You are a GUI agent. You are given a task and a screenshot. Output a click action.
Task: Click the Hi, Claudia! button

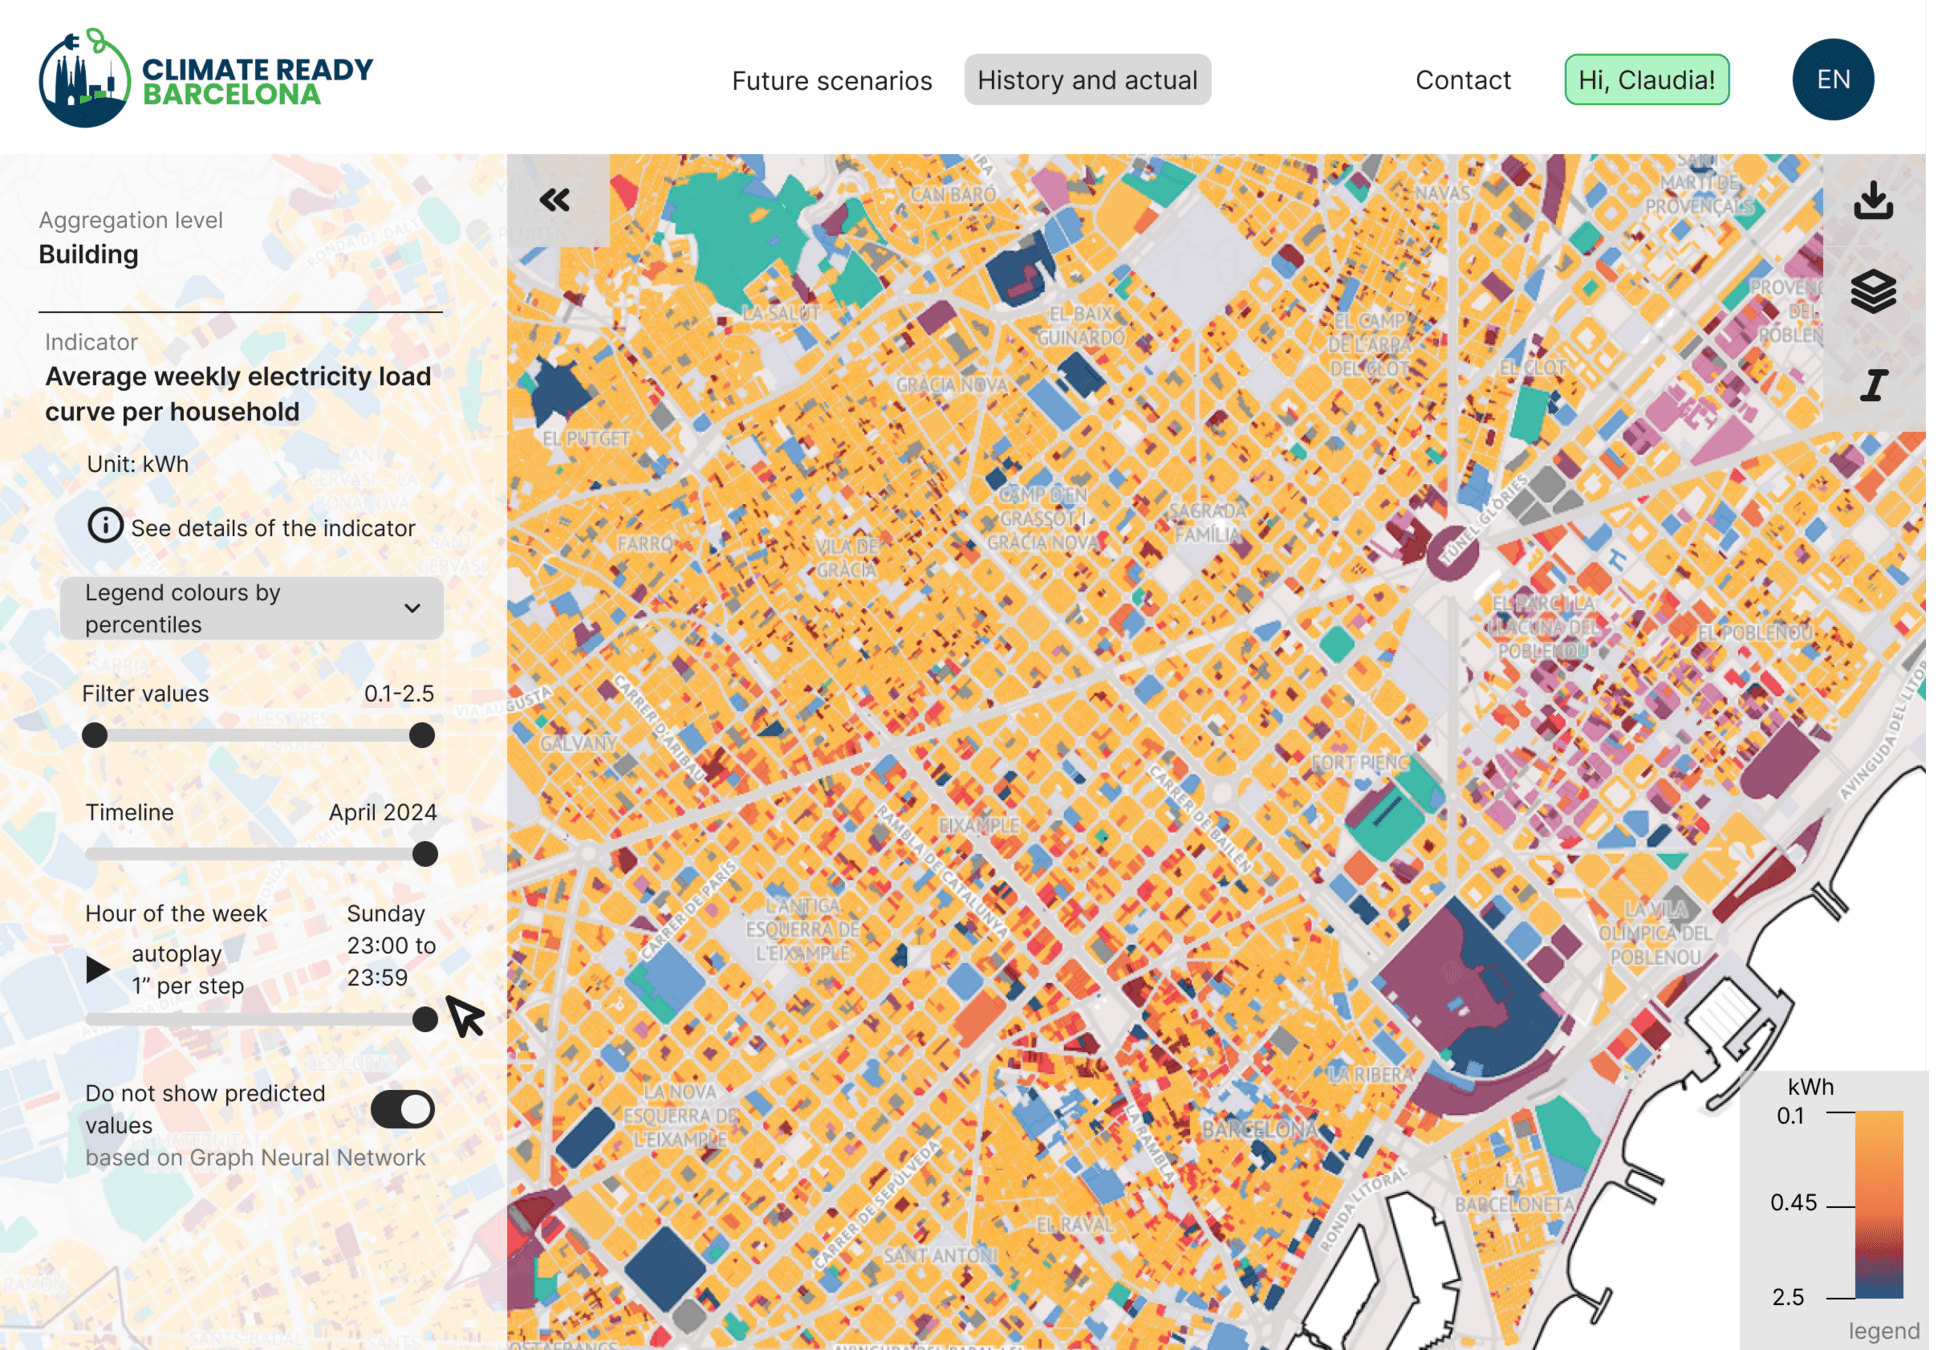(x=1646, y=80)
